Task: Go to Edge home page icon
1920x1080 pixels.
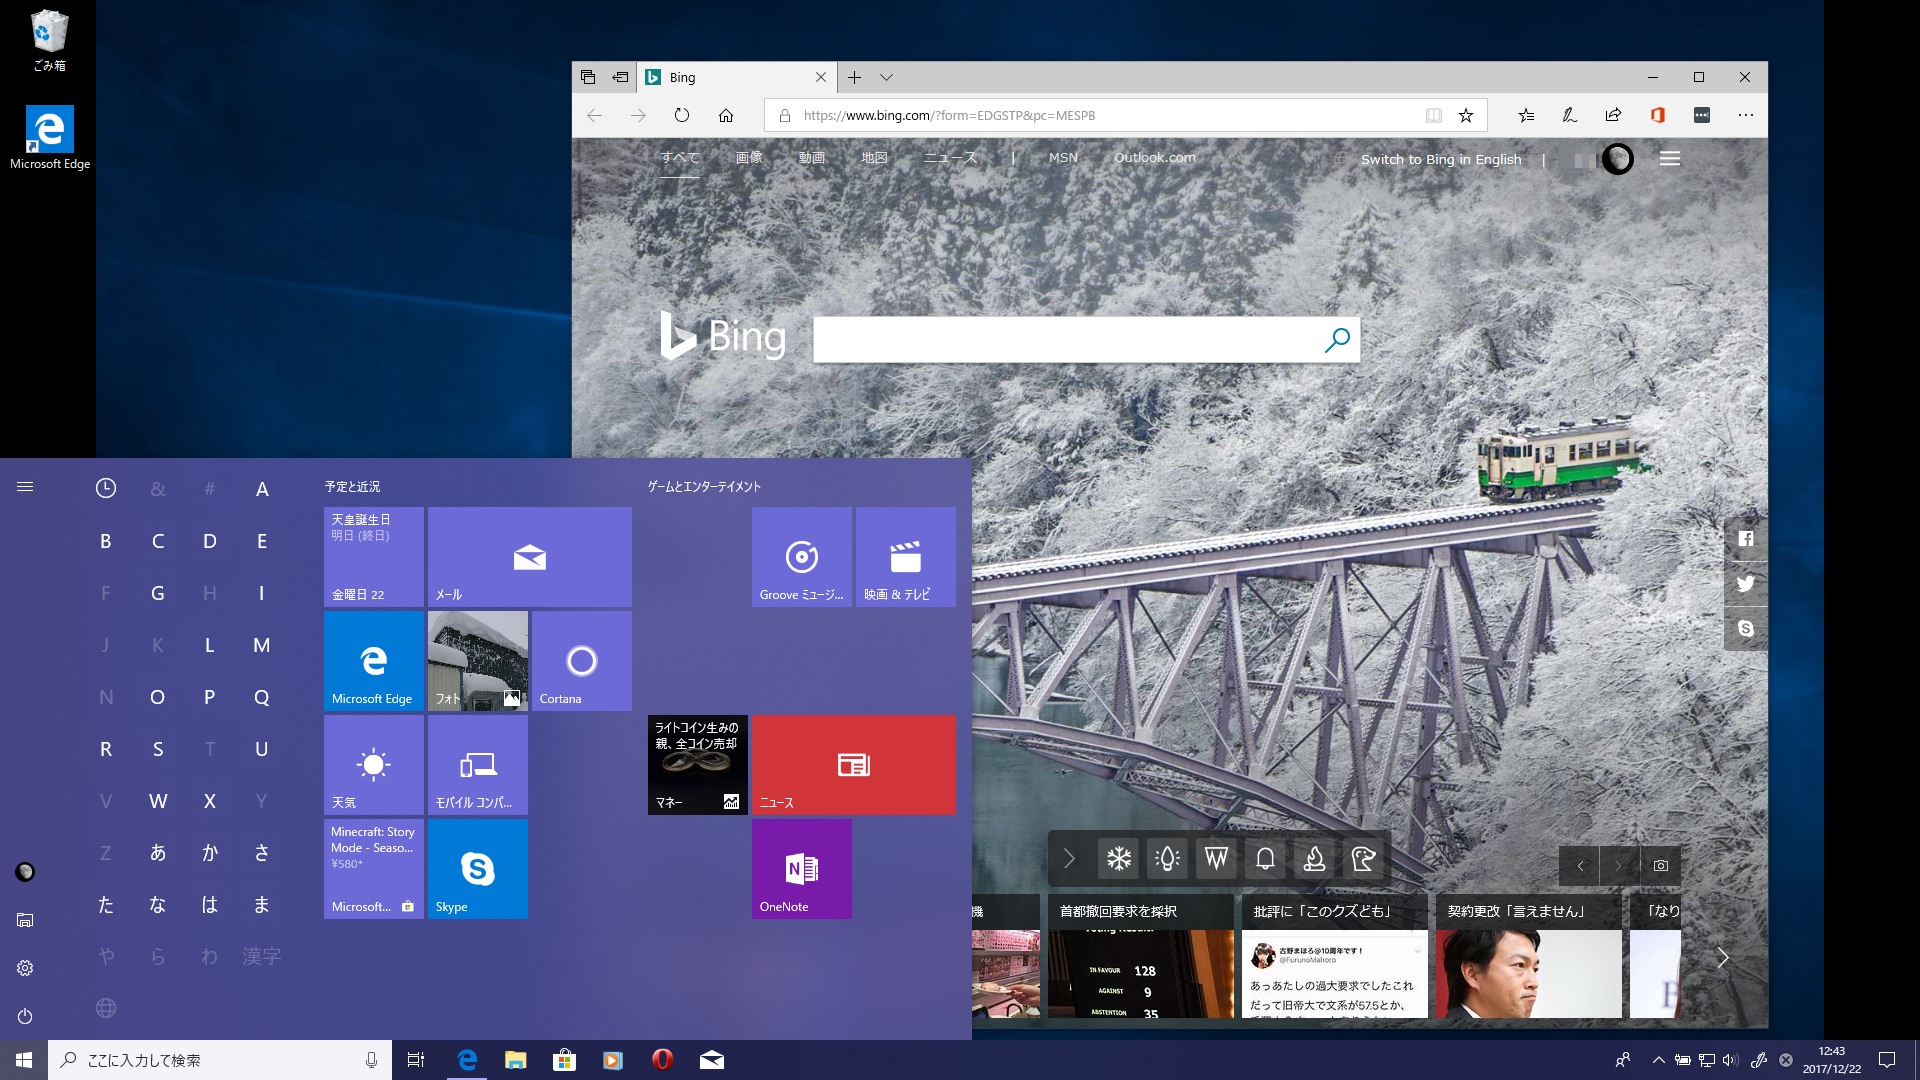Action: click(x=726, y=115)
